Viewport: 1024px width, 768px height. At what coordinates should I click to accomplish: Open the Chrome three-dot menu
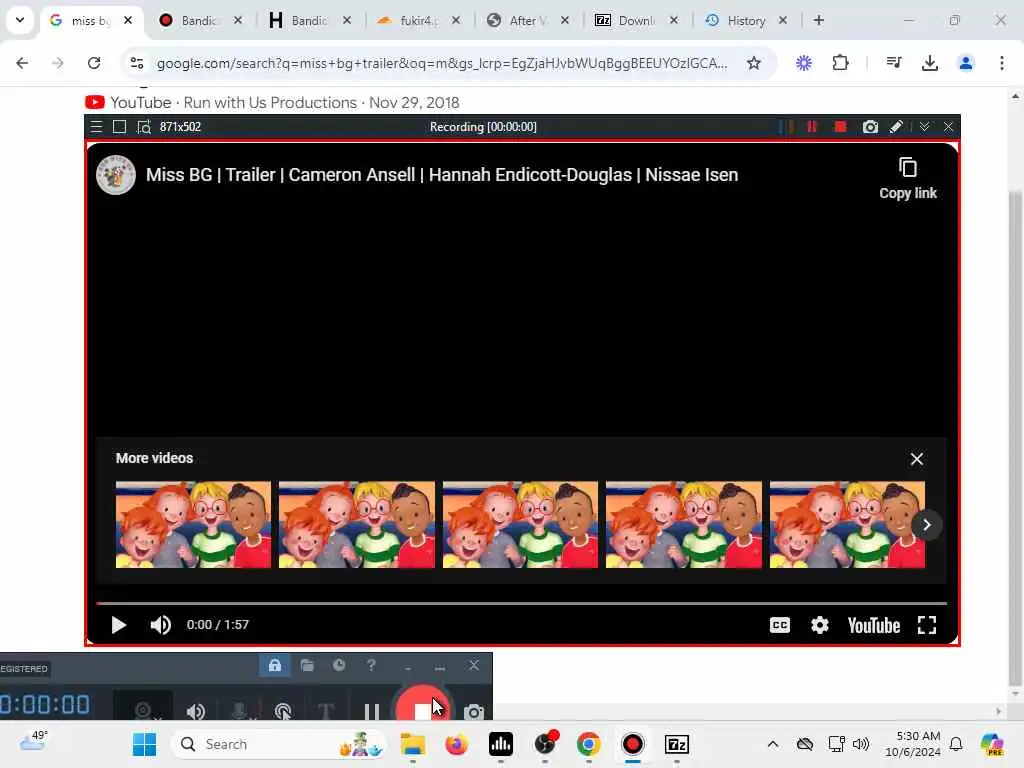[1002, 63]
